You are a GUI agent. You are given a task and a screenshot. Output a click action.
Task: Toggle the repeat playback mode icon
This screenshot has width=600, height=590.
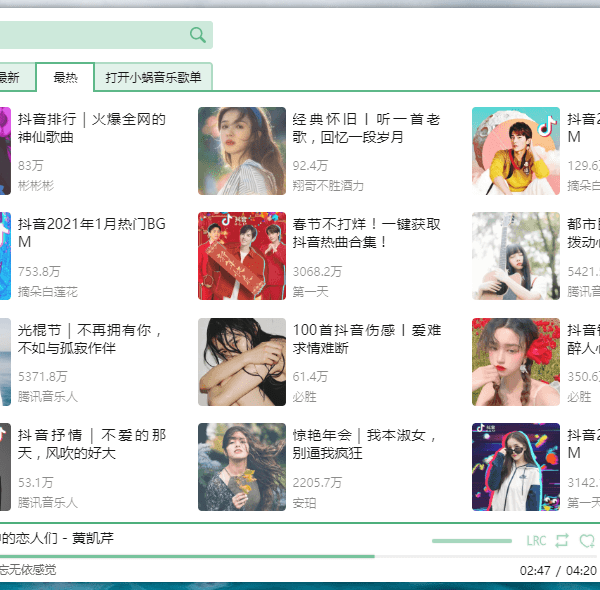tap(562, 540)
